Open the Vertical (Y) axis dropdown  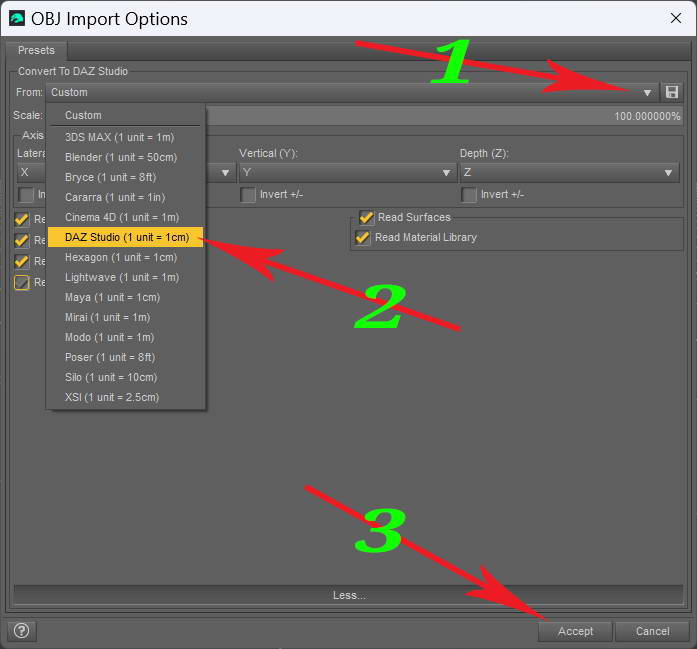tap(347, 172)
